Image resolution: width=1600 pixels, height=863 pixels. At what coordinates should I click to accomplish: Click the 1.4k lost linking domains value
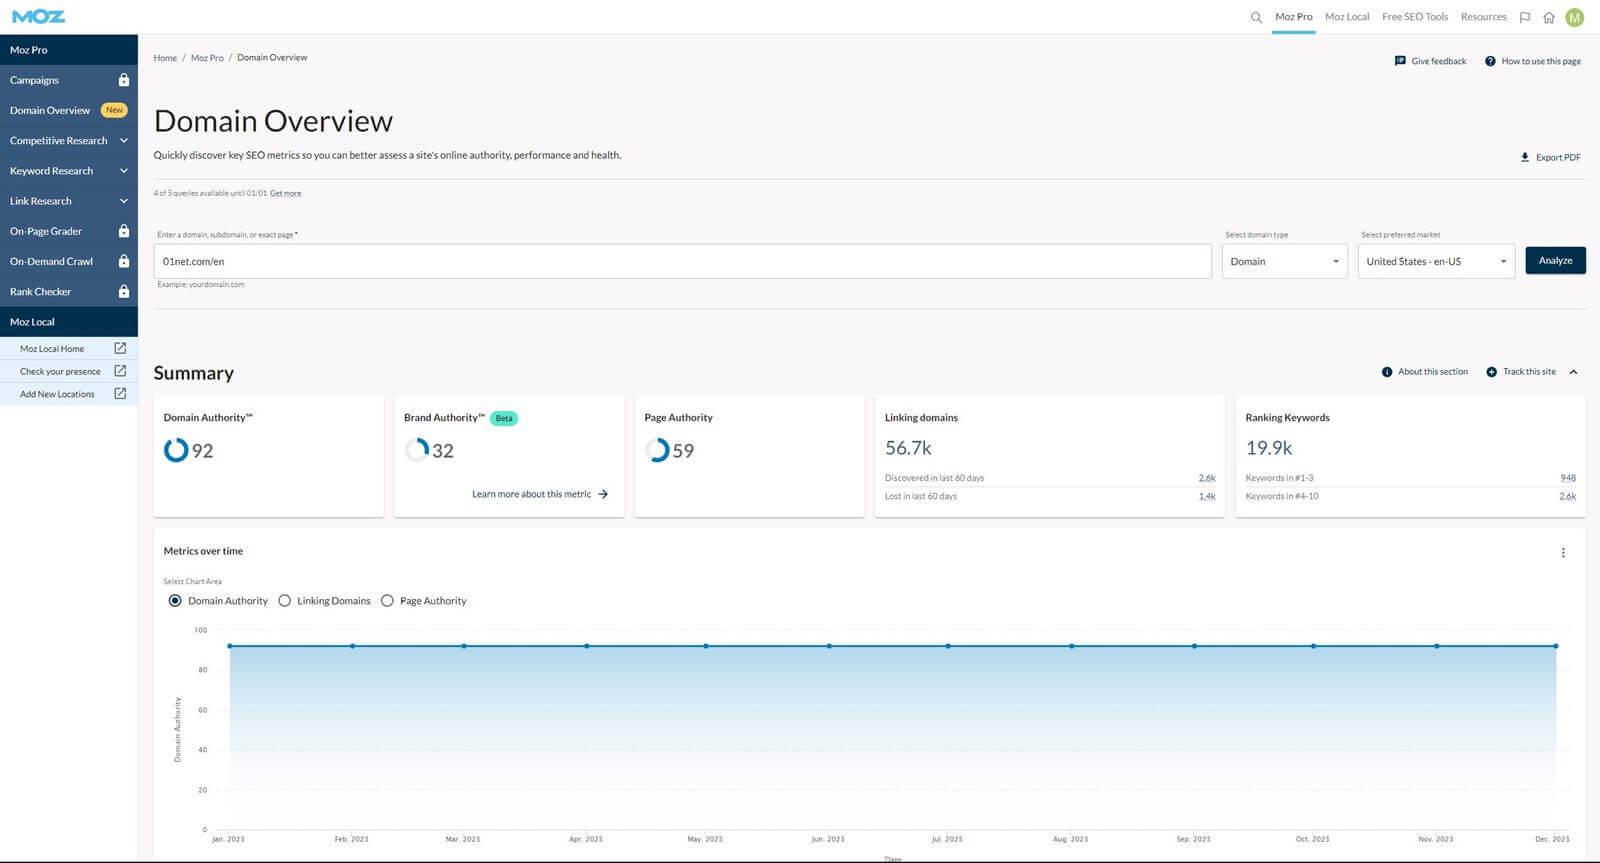click(x=1207, y=496)
